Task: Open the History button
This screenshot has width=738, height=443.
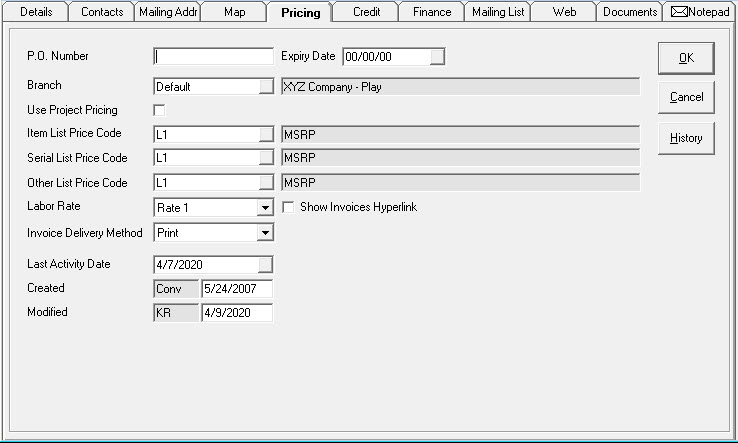Action: (686, 138)
